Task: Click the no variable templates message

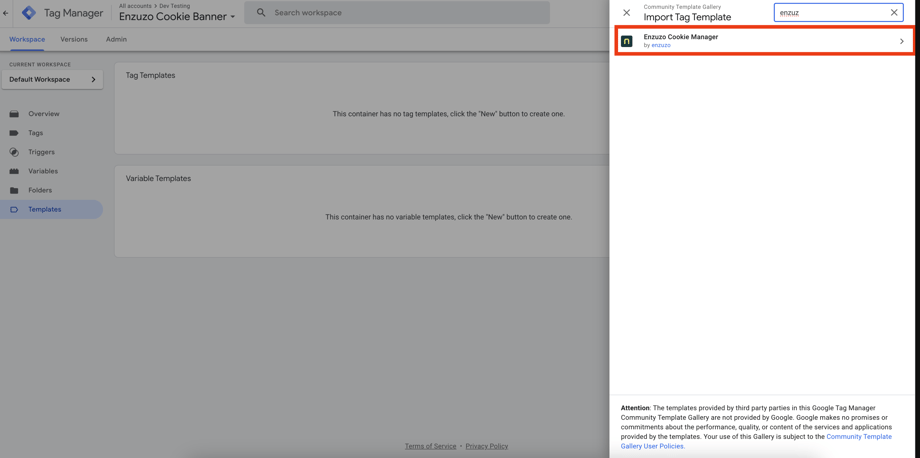Action: (x=449, y=217)
